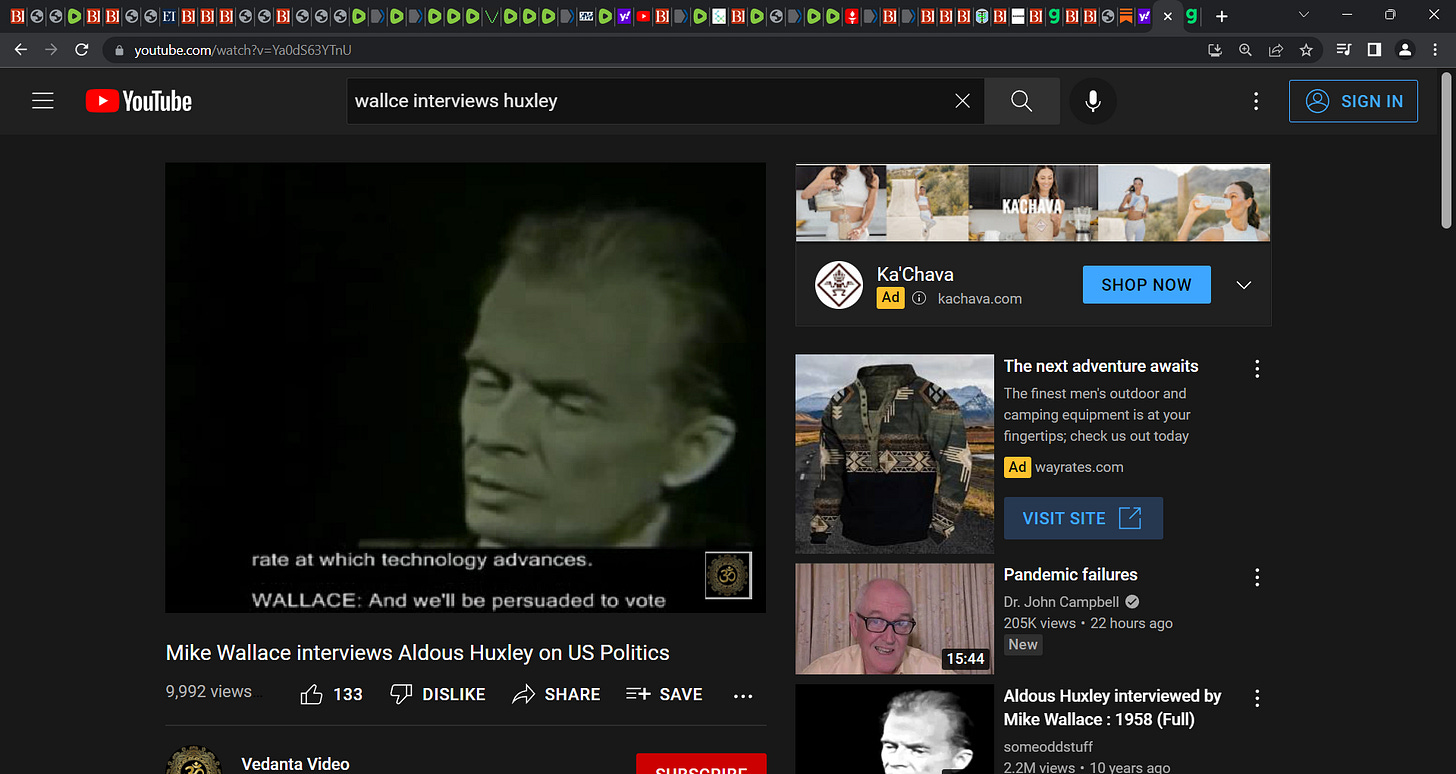Viewport: 1456px width, 774px height.
Task: Expand the Ka'Chava ad with its chevron
Action: pyautogui.click(x=1243, y=284)
